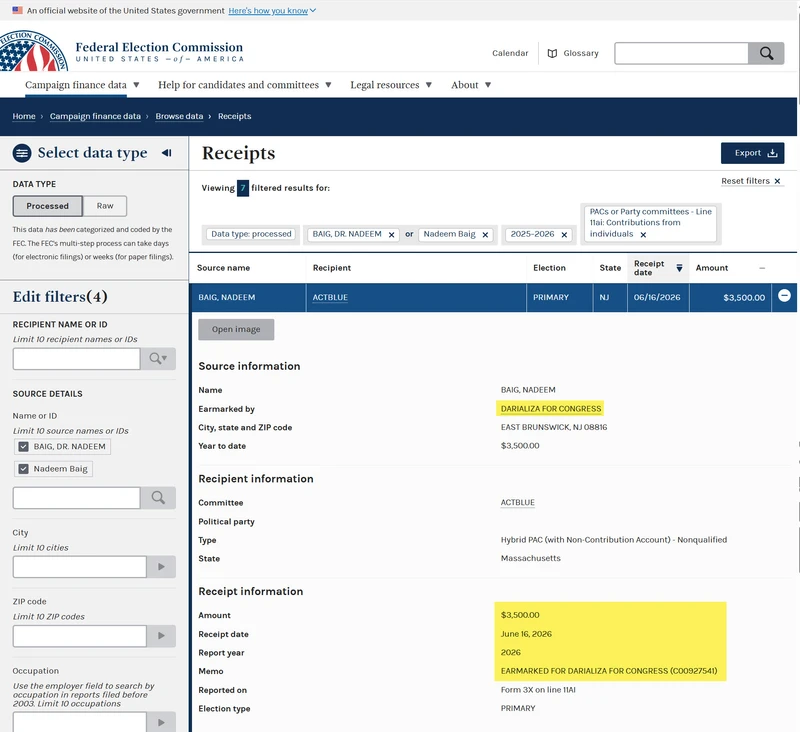Screen dimensions: 800x732
Task: Focus the source Name or ID text field
Action: click(x=77, y=497)
